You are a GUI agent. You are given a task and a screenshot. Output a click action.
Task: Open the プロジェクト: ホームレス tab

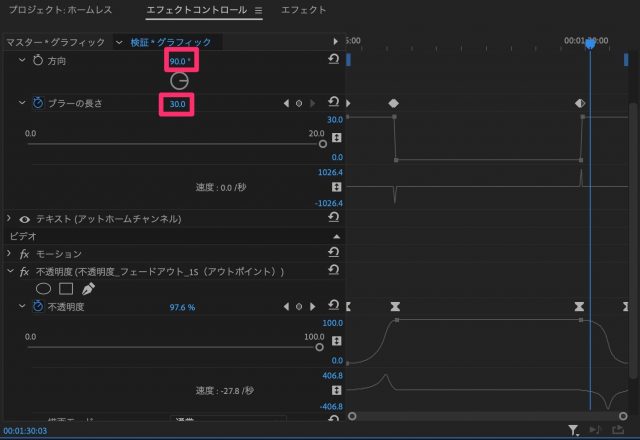pos(60,10)
